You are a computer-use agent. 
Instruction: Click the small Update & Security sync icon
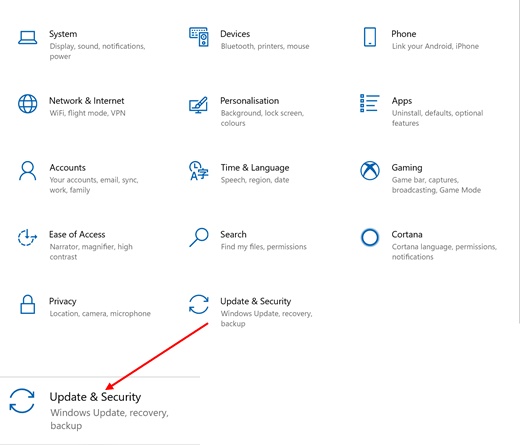click(199, 304)
